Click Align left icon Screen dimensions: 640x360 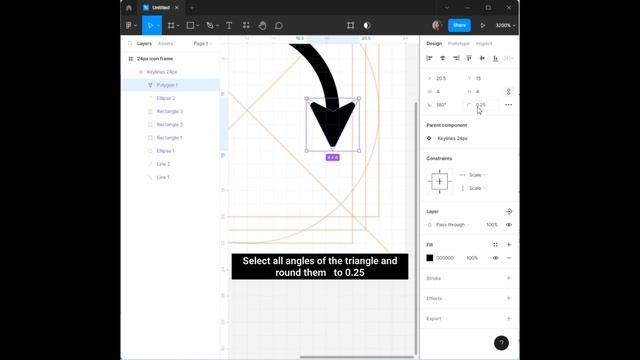click(429, 58)
